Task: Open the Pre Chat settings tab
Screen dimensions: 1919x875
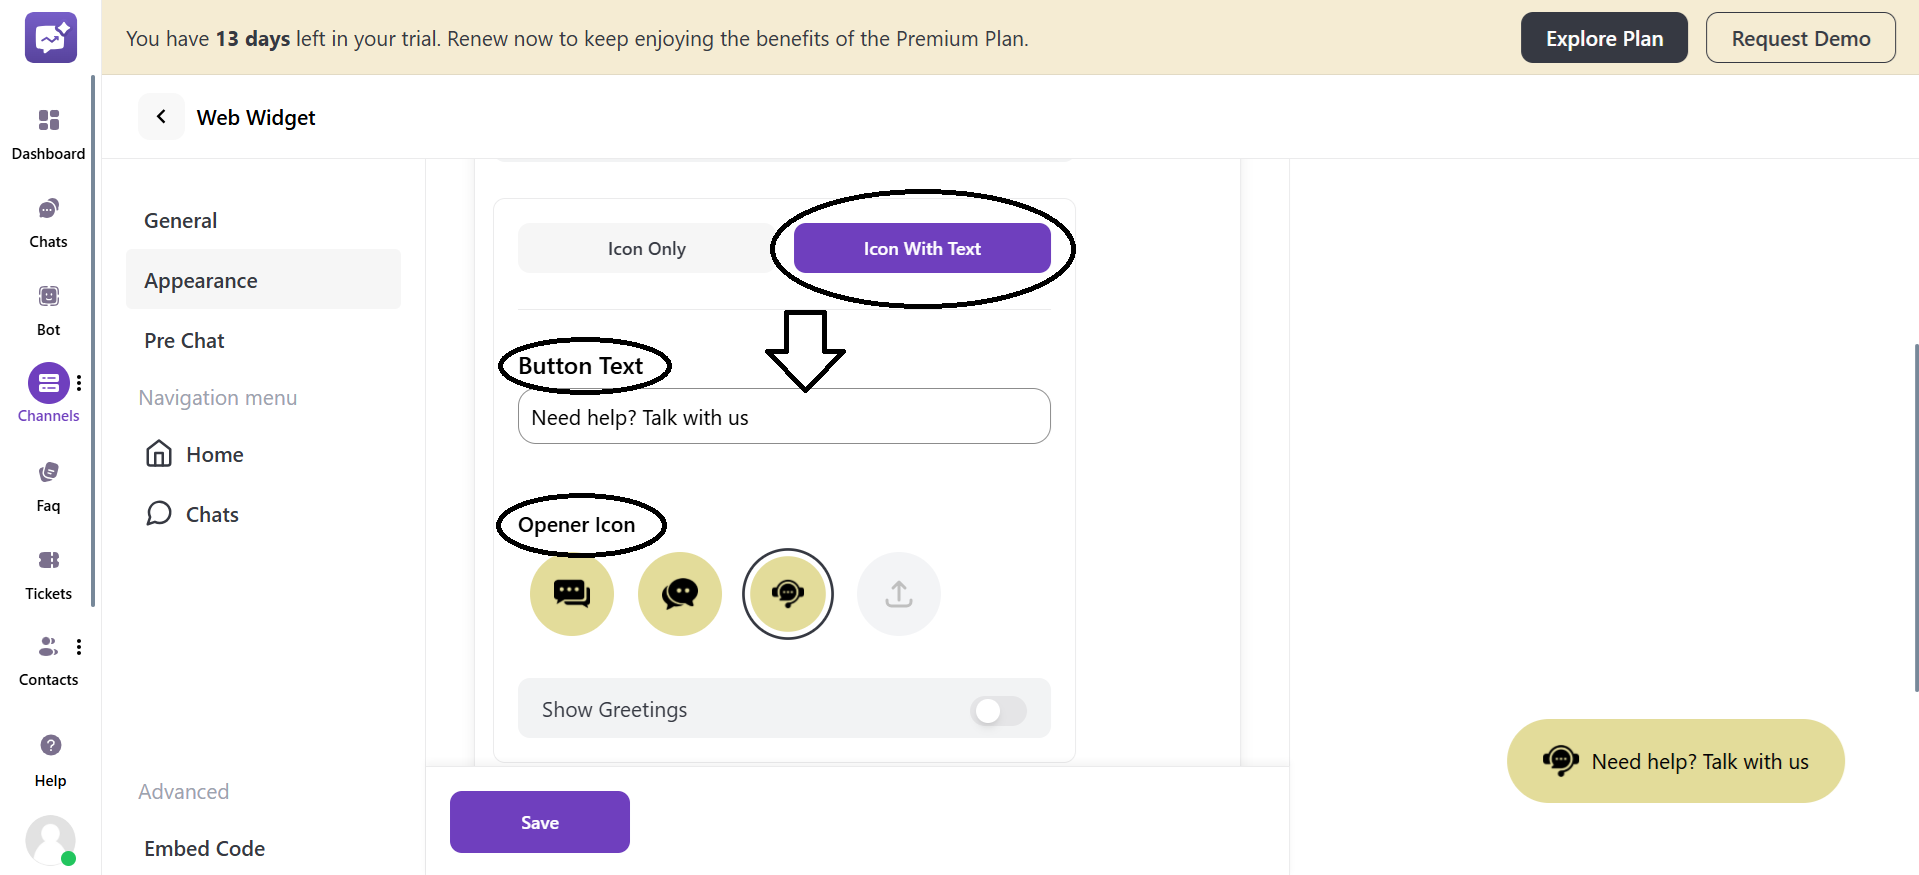Action: pyautogui.click(x=184, y=341)
